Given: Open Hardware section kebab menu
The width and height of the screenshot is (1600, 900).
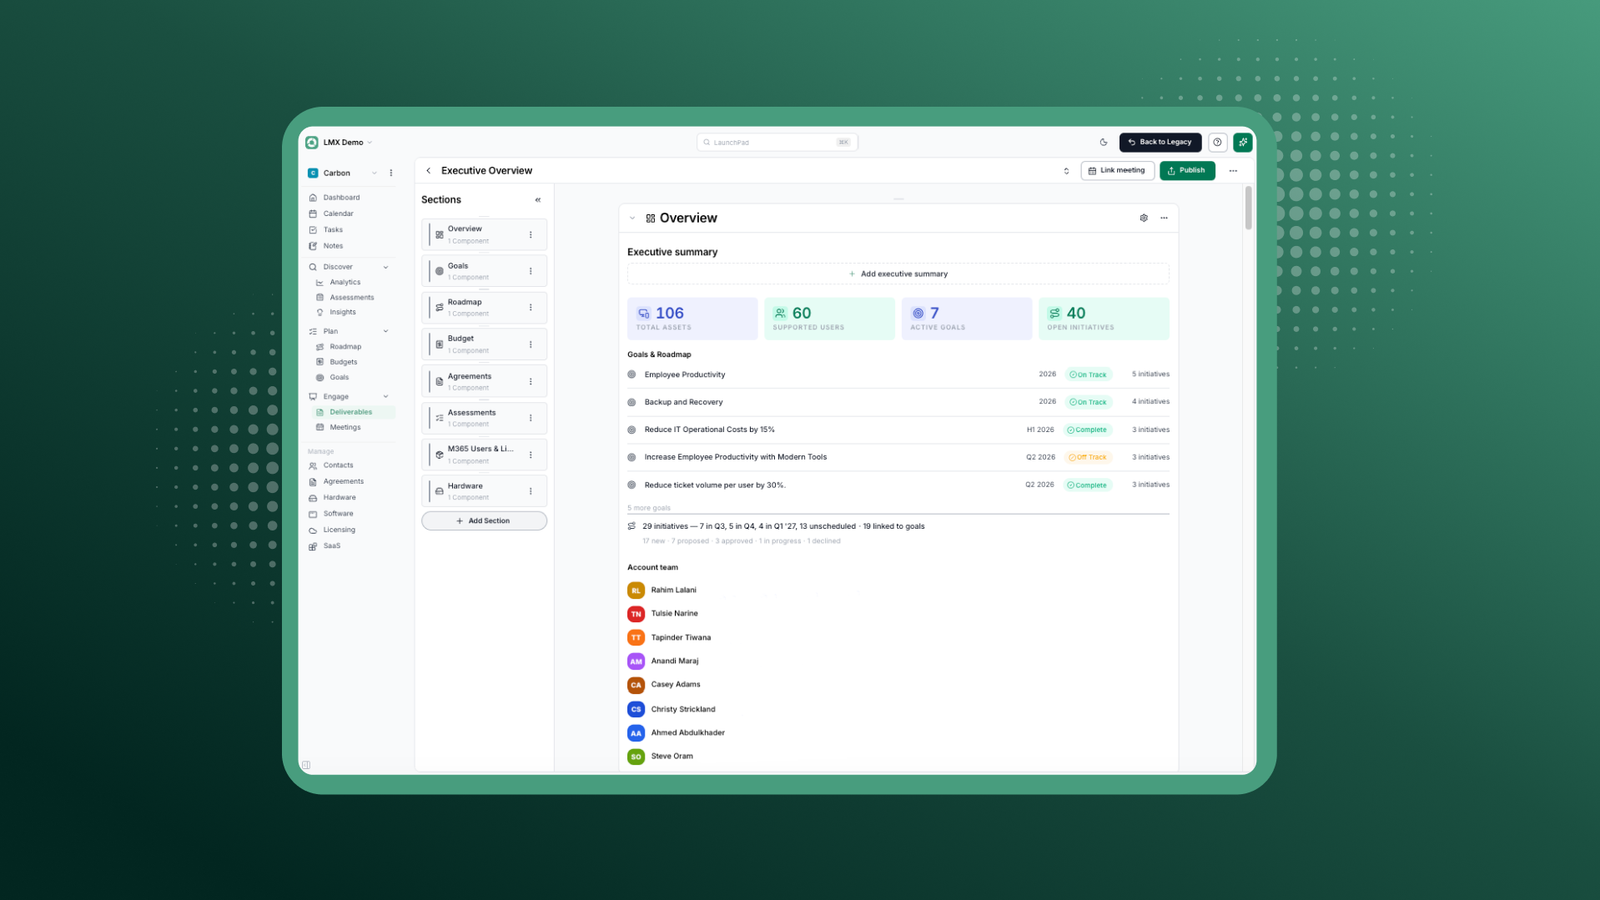Looking at the screenshot, I should pos(531,491).
